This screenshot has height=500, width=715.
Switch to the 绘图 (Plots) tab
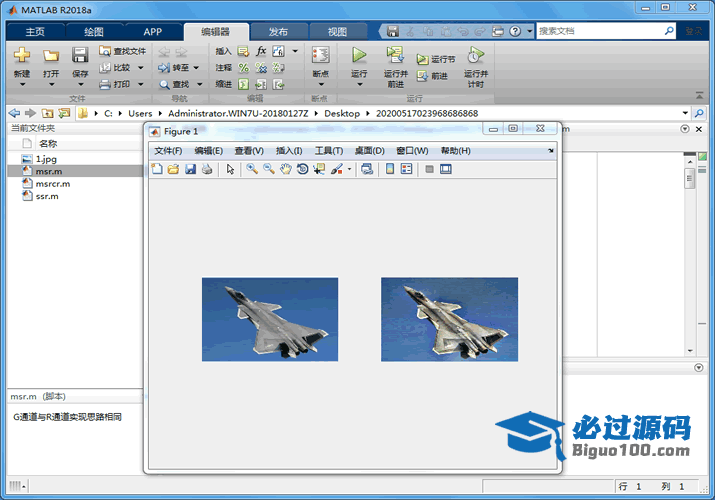(94, 32)
